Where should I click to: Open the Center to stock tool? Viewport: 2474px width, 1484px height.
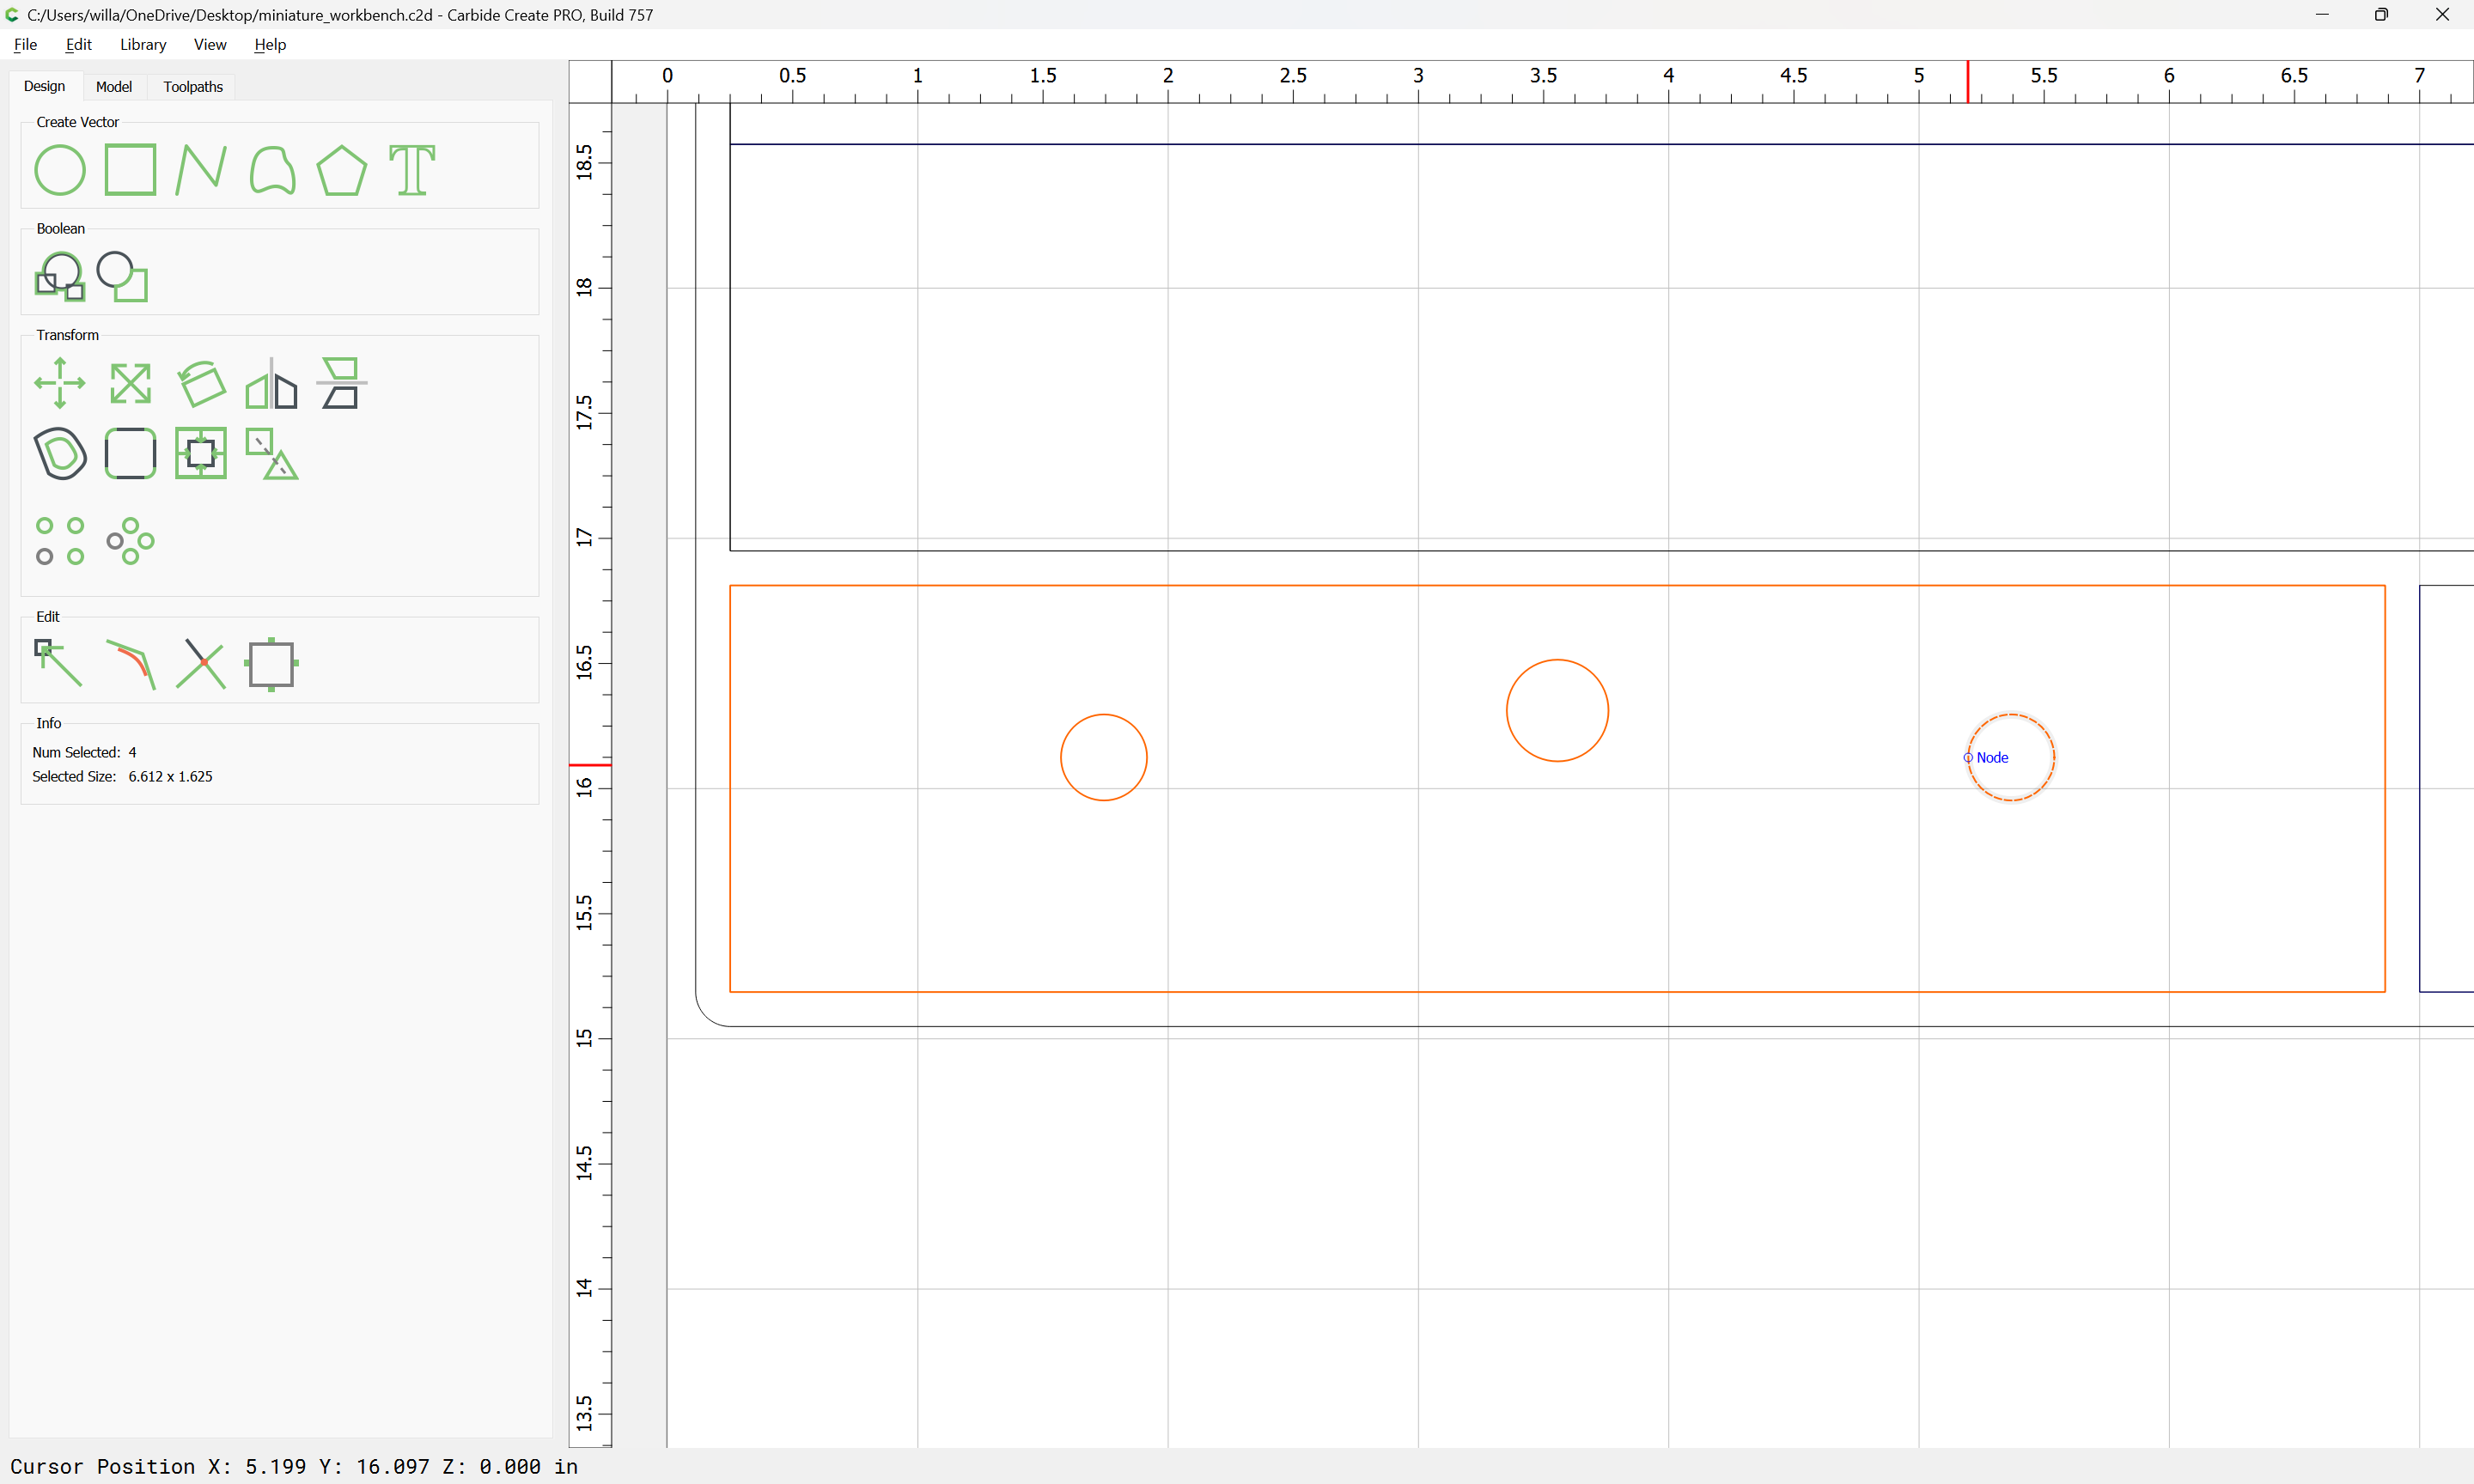pos(201,453)
